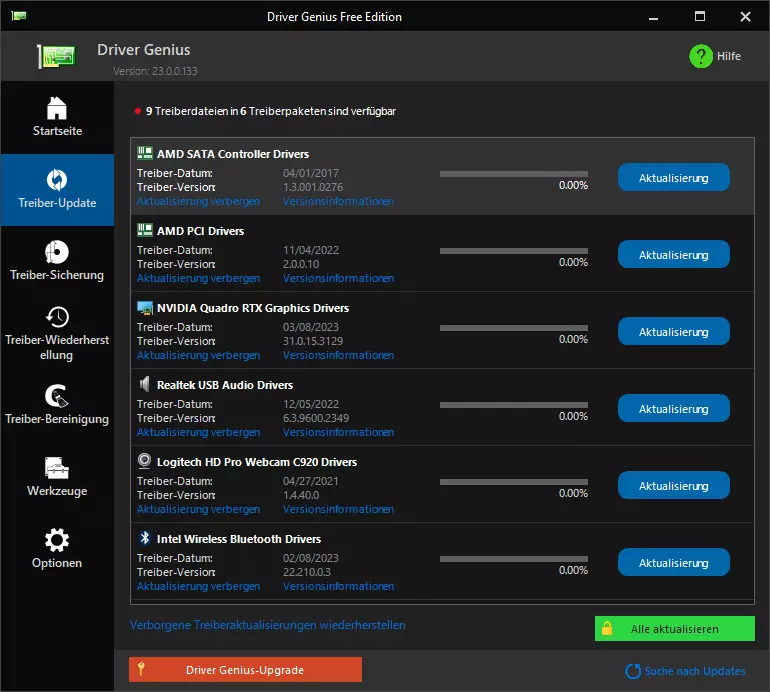Restore hidden updates via Verborgene Treiberaktualisierungen link

coord(268,625)
